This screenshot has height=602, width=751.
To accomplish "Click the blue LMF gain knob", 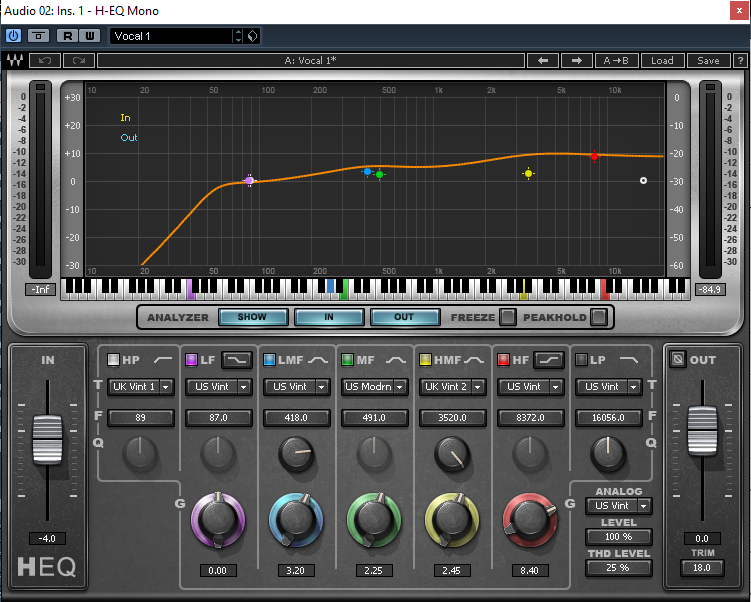I will tap(296, 520).
